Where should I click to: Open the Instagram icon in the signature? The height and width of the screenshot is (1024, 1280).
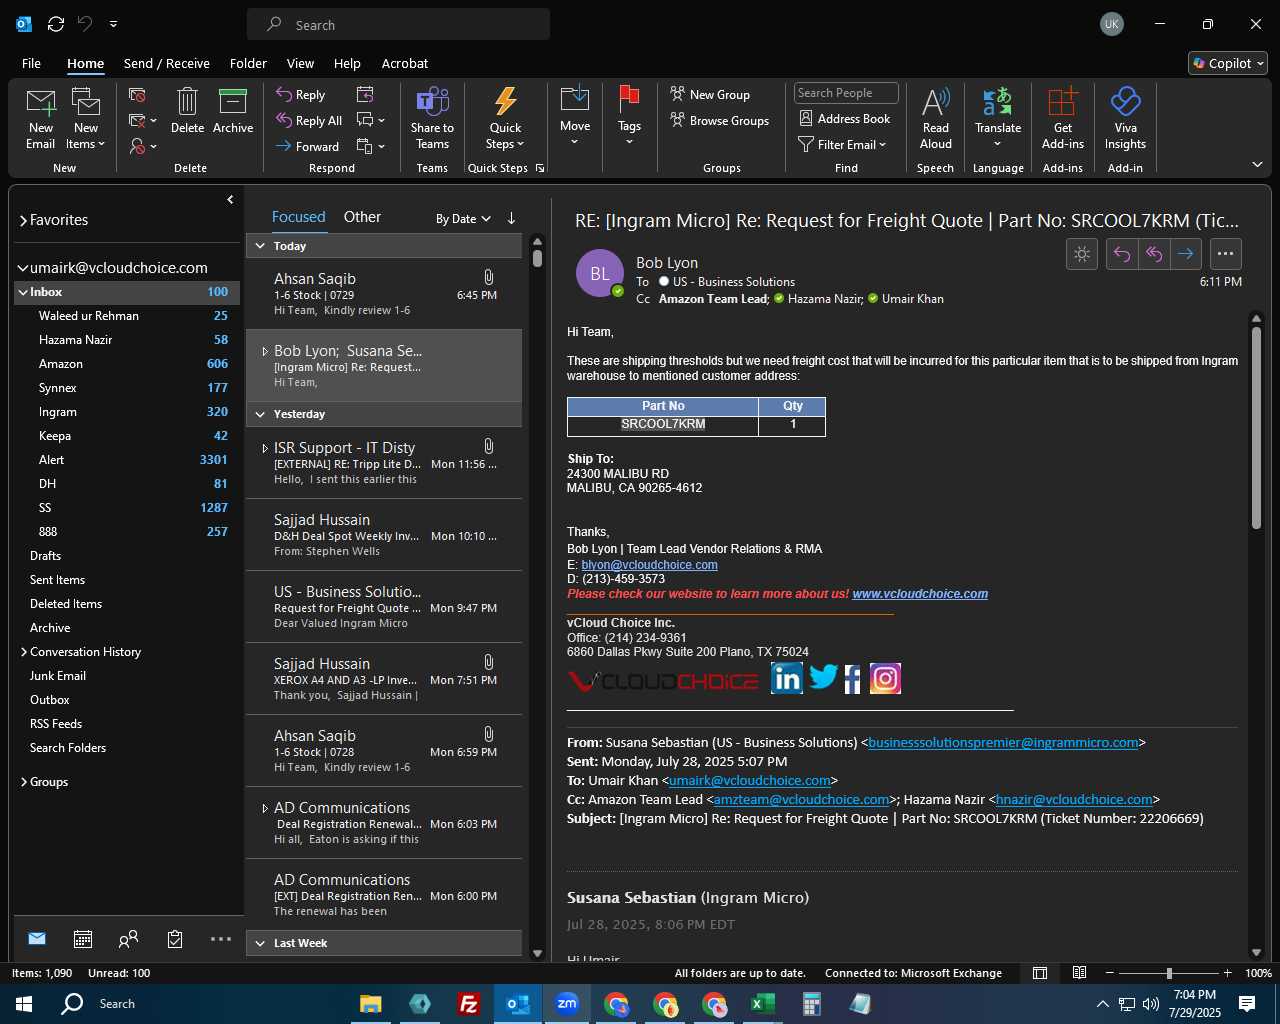click(885, 679)
